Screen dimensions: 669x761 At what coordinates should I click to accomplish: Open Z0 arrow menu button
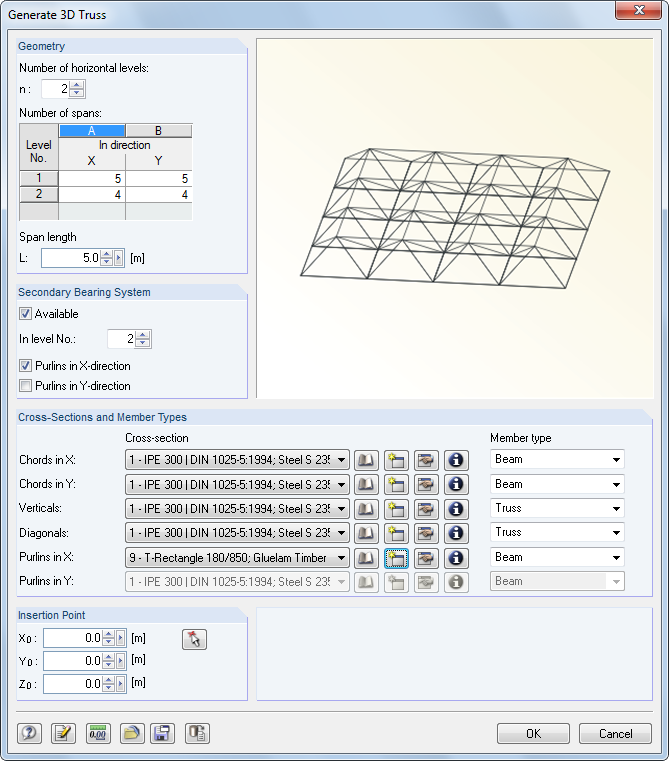120,683
